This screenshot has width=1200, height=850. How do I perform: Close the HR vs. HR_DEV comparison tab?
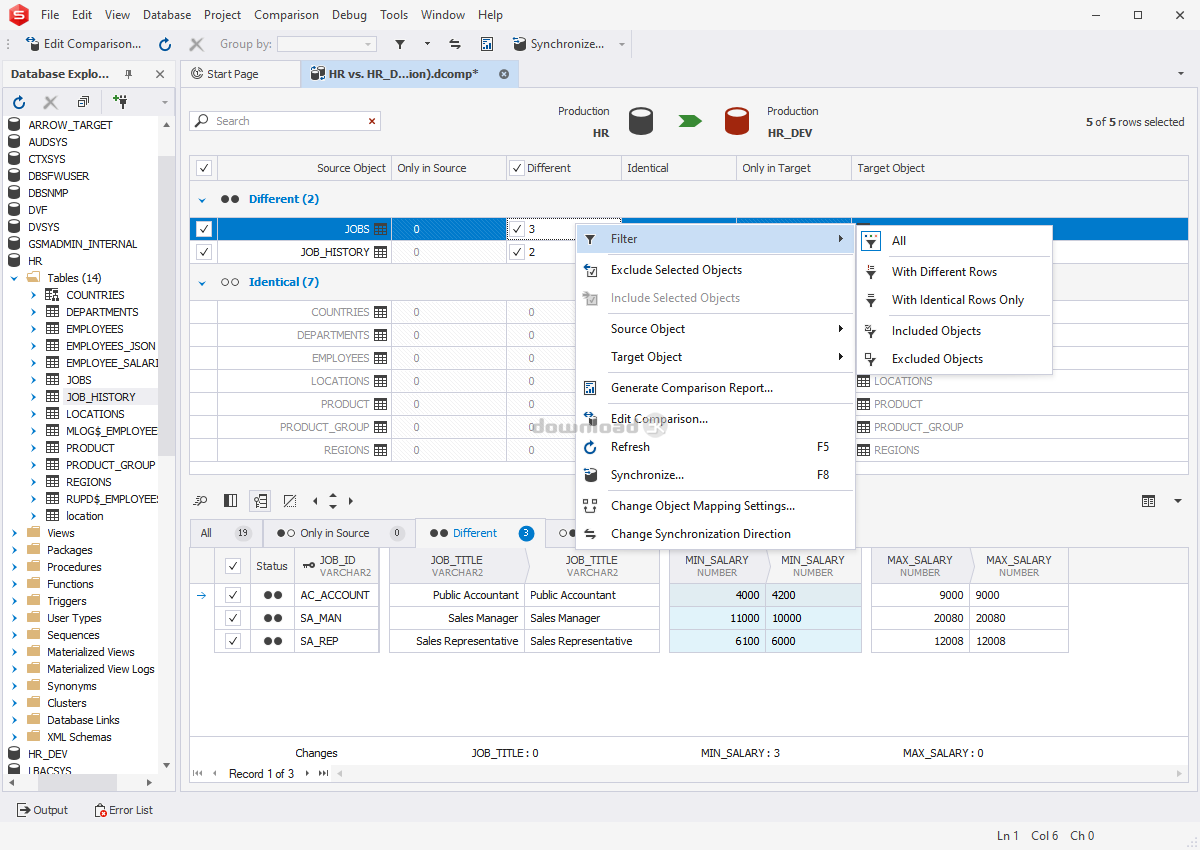pos(504,74)
